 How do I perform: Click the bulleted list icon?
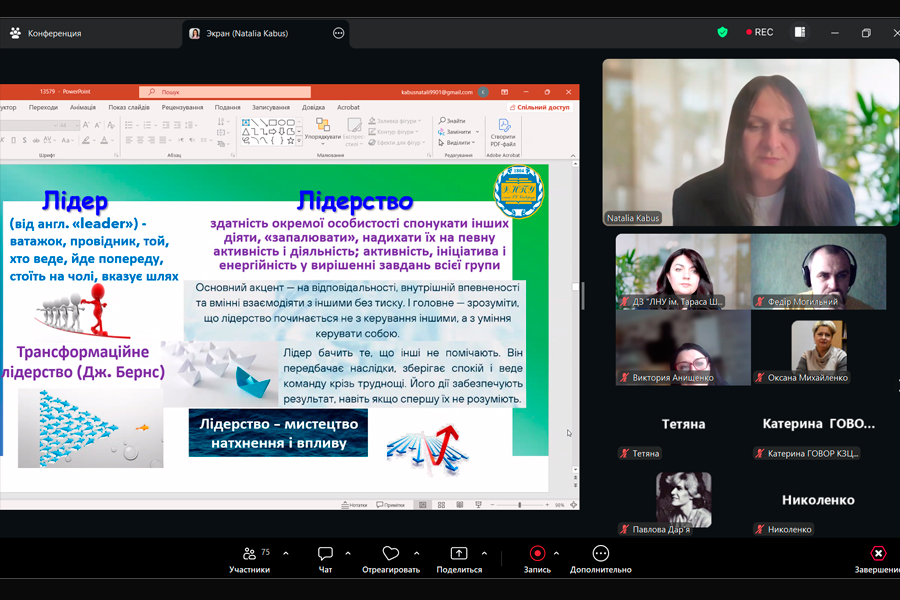pos(129,125)
